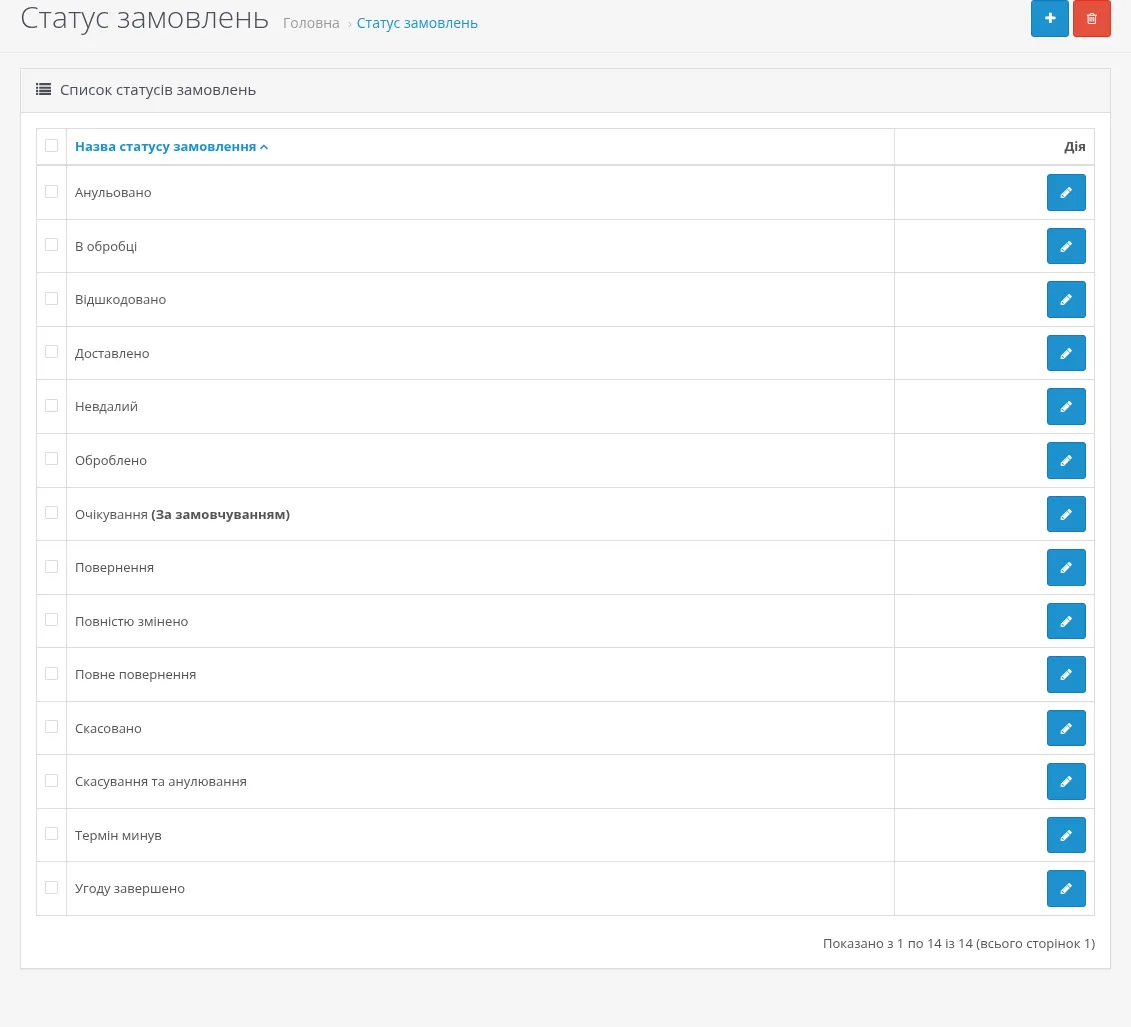The width and height of the screenshot is (1131, 1027).
Task: Check the box for Анульовано
Action: click(x=51, y=191)
